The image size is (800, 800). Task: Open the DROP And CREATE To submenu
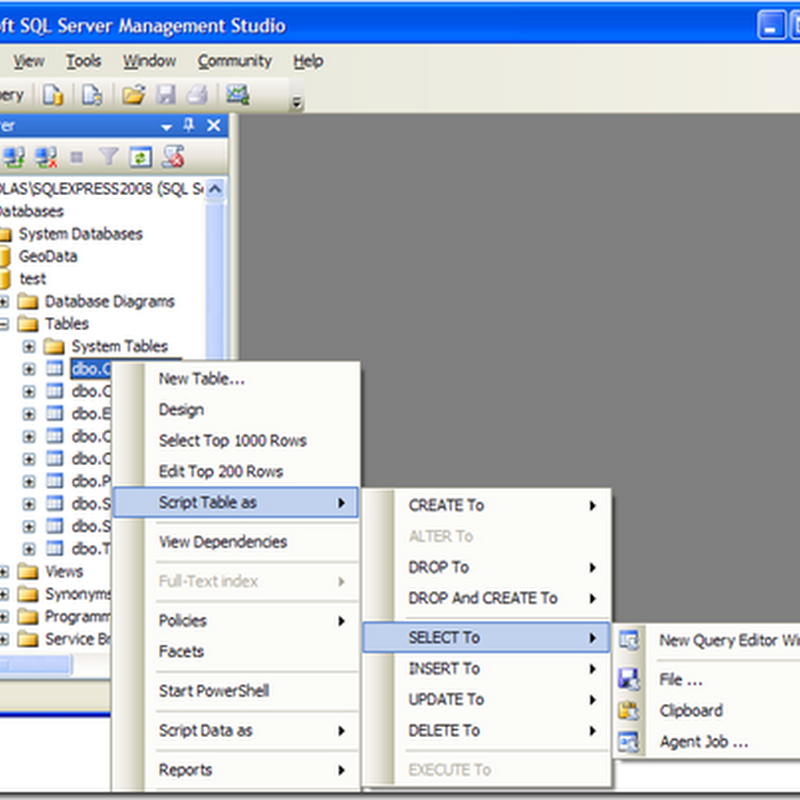point(486,598)
